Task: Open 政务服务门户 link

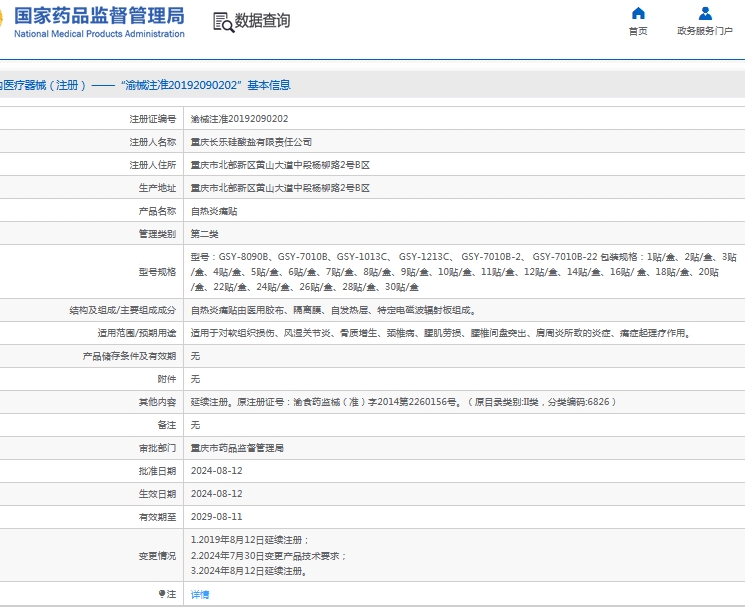Action: 705,31
